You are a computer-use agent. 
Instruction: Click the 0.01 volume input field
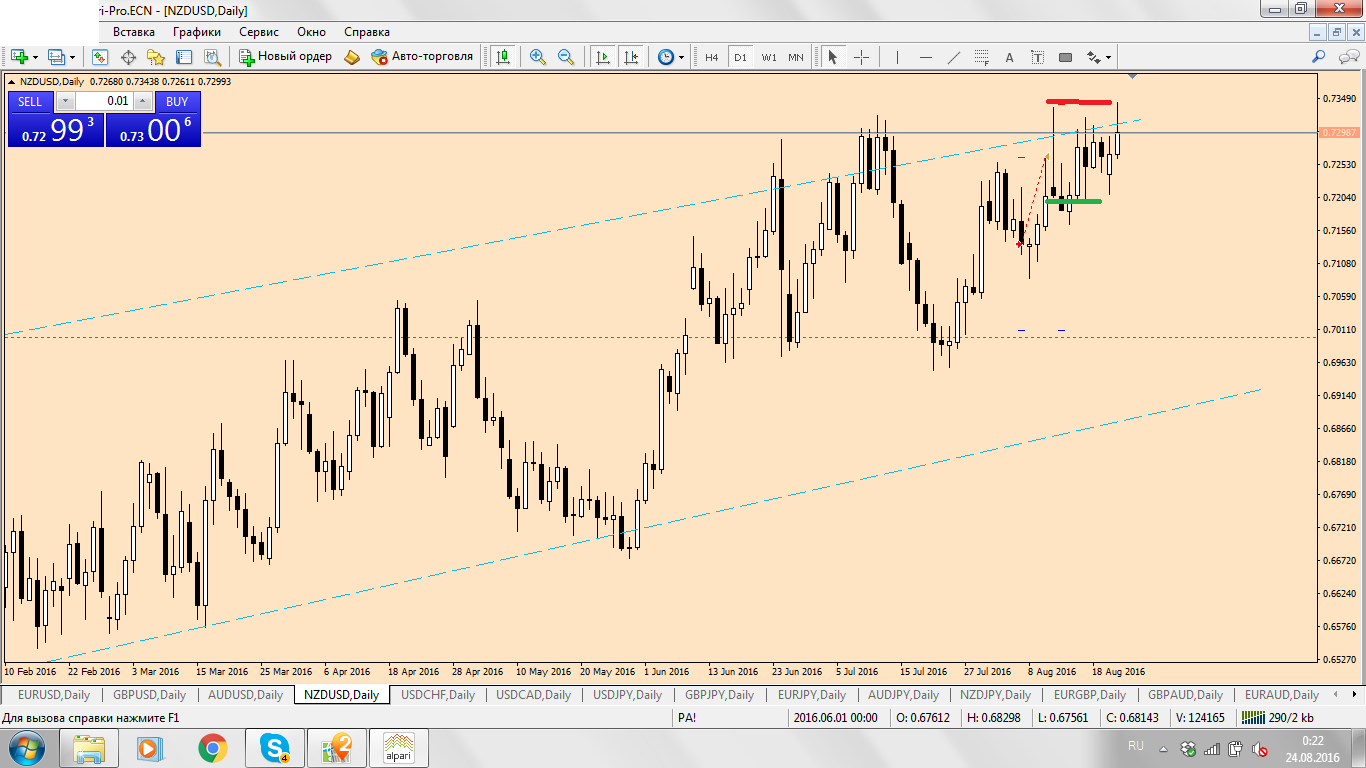click(x=104, y=101)
